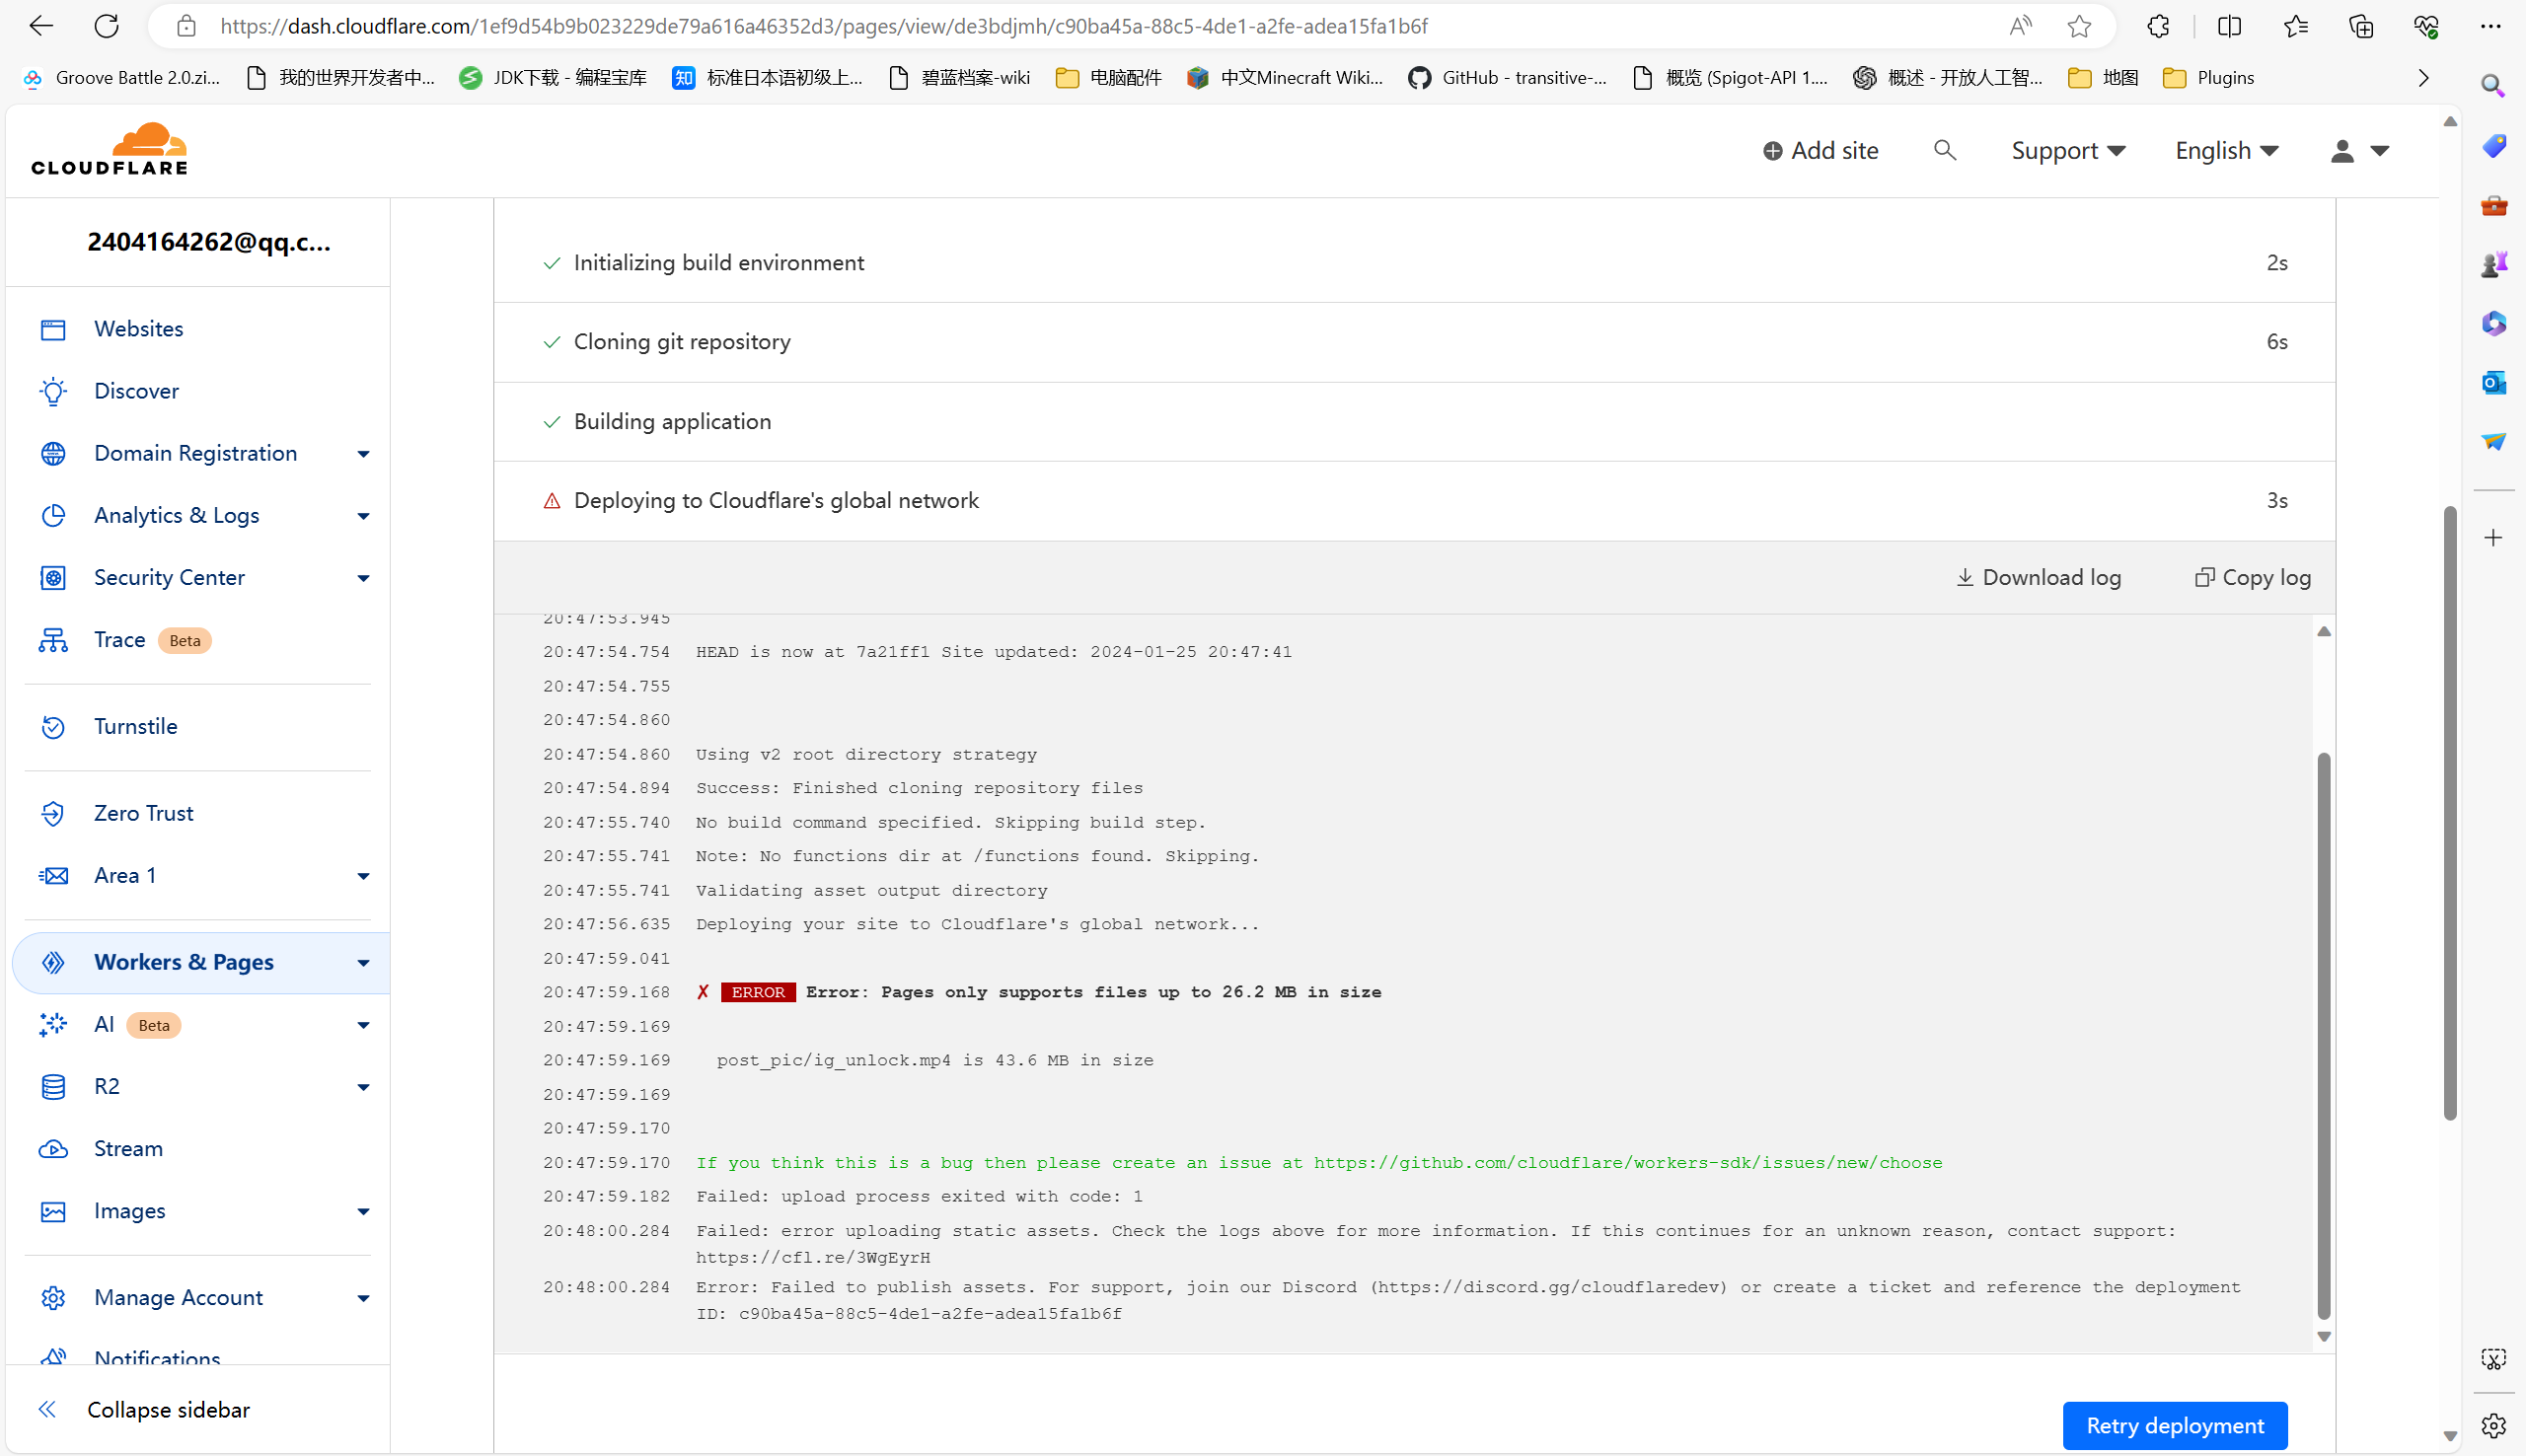Open Zero Trust from sidebar

pos(143,813)
